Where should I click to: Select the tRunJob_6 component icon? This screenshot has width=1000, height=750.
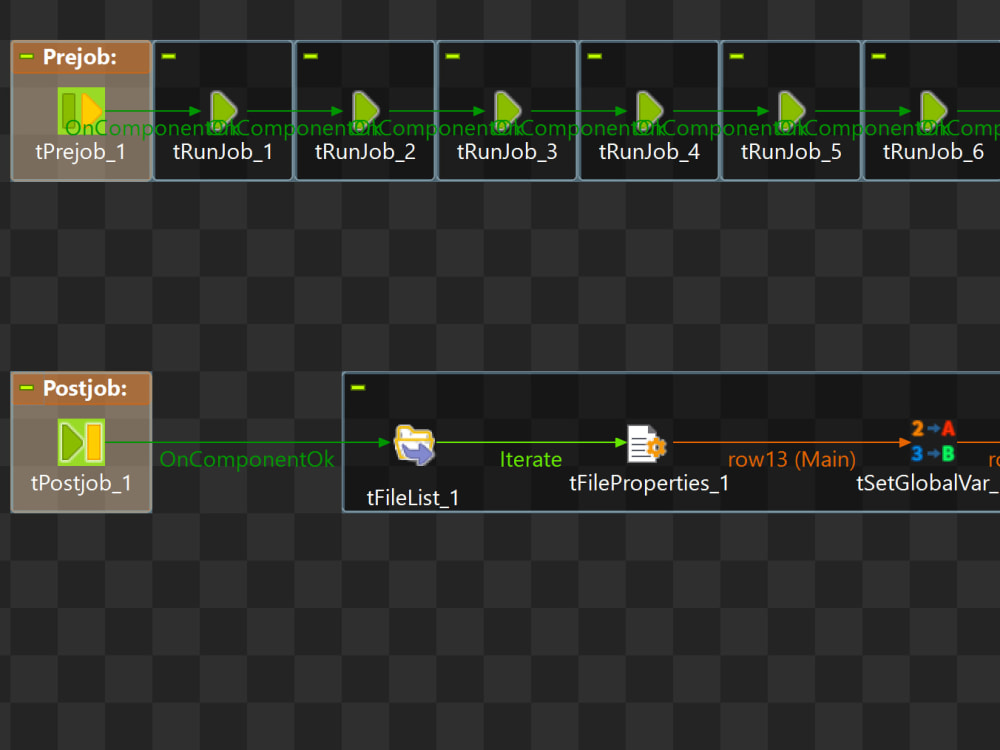point(934,110)
